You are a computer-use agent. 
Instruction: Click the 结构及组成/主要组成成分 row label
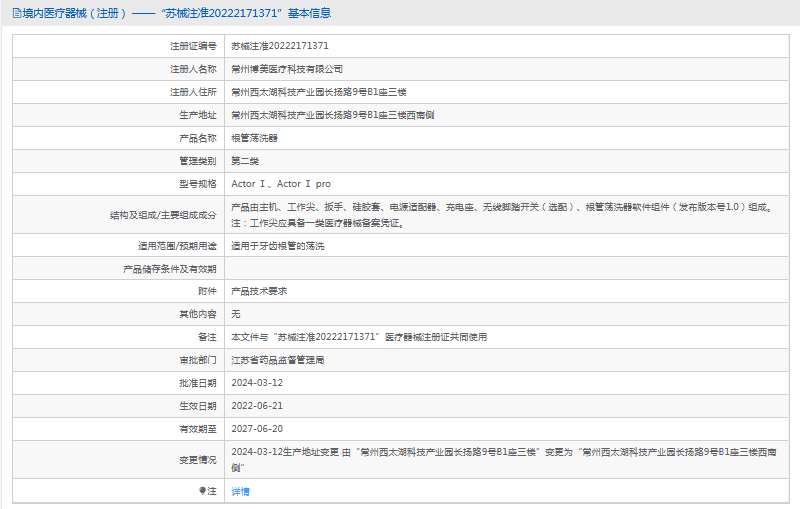point(163,215)
